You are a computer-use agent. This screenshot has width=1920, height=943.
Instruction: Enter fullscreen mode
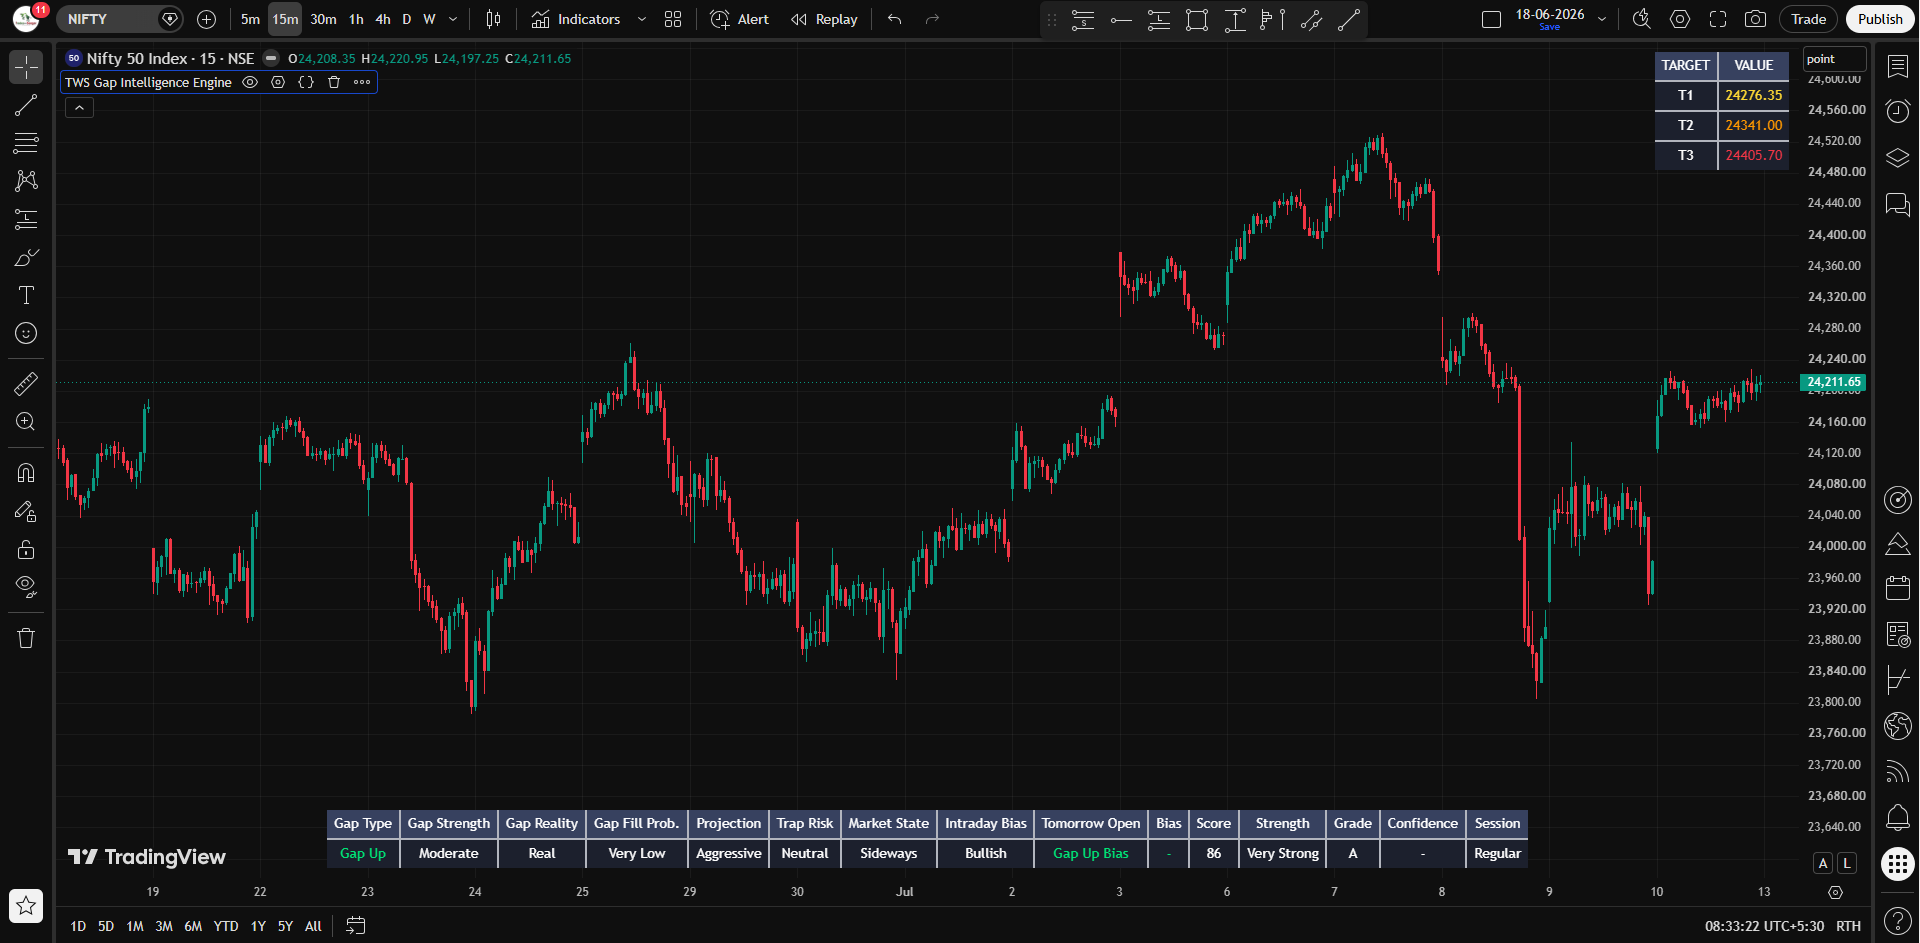coord(1718,19)
